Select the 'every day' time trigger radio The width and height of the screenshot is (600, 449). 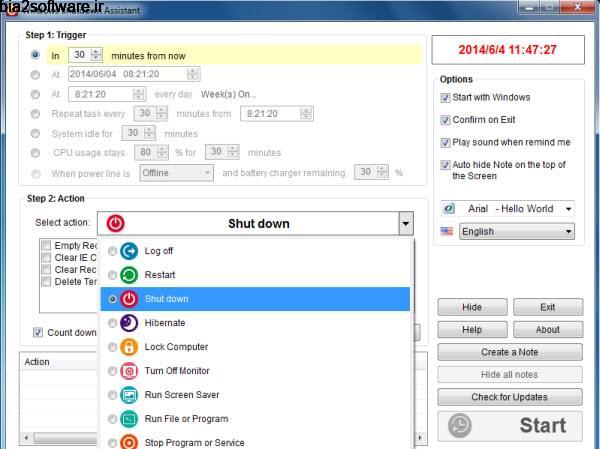(35, 94)
